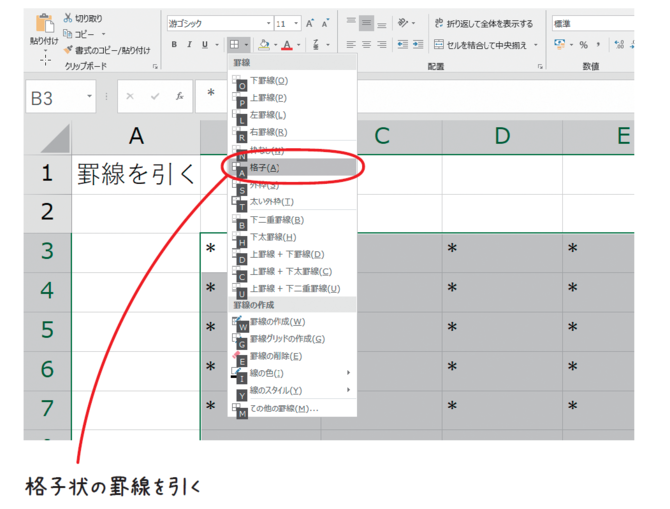Click the fill color paint bucket
Viewport: 670px width, 509px height.
264,44
